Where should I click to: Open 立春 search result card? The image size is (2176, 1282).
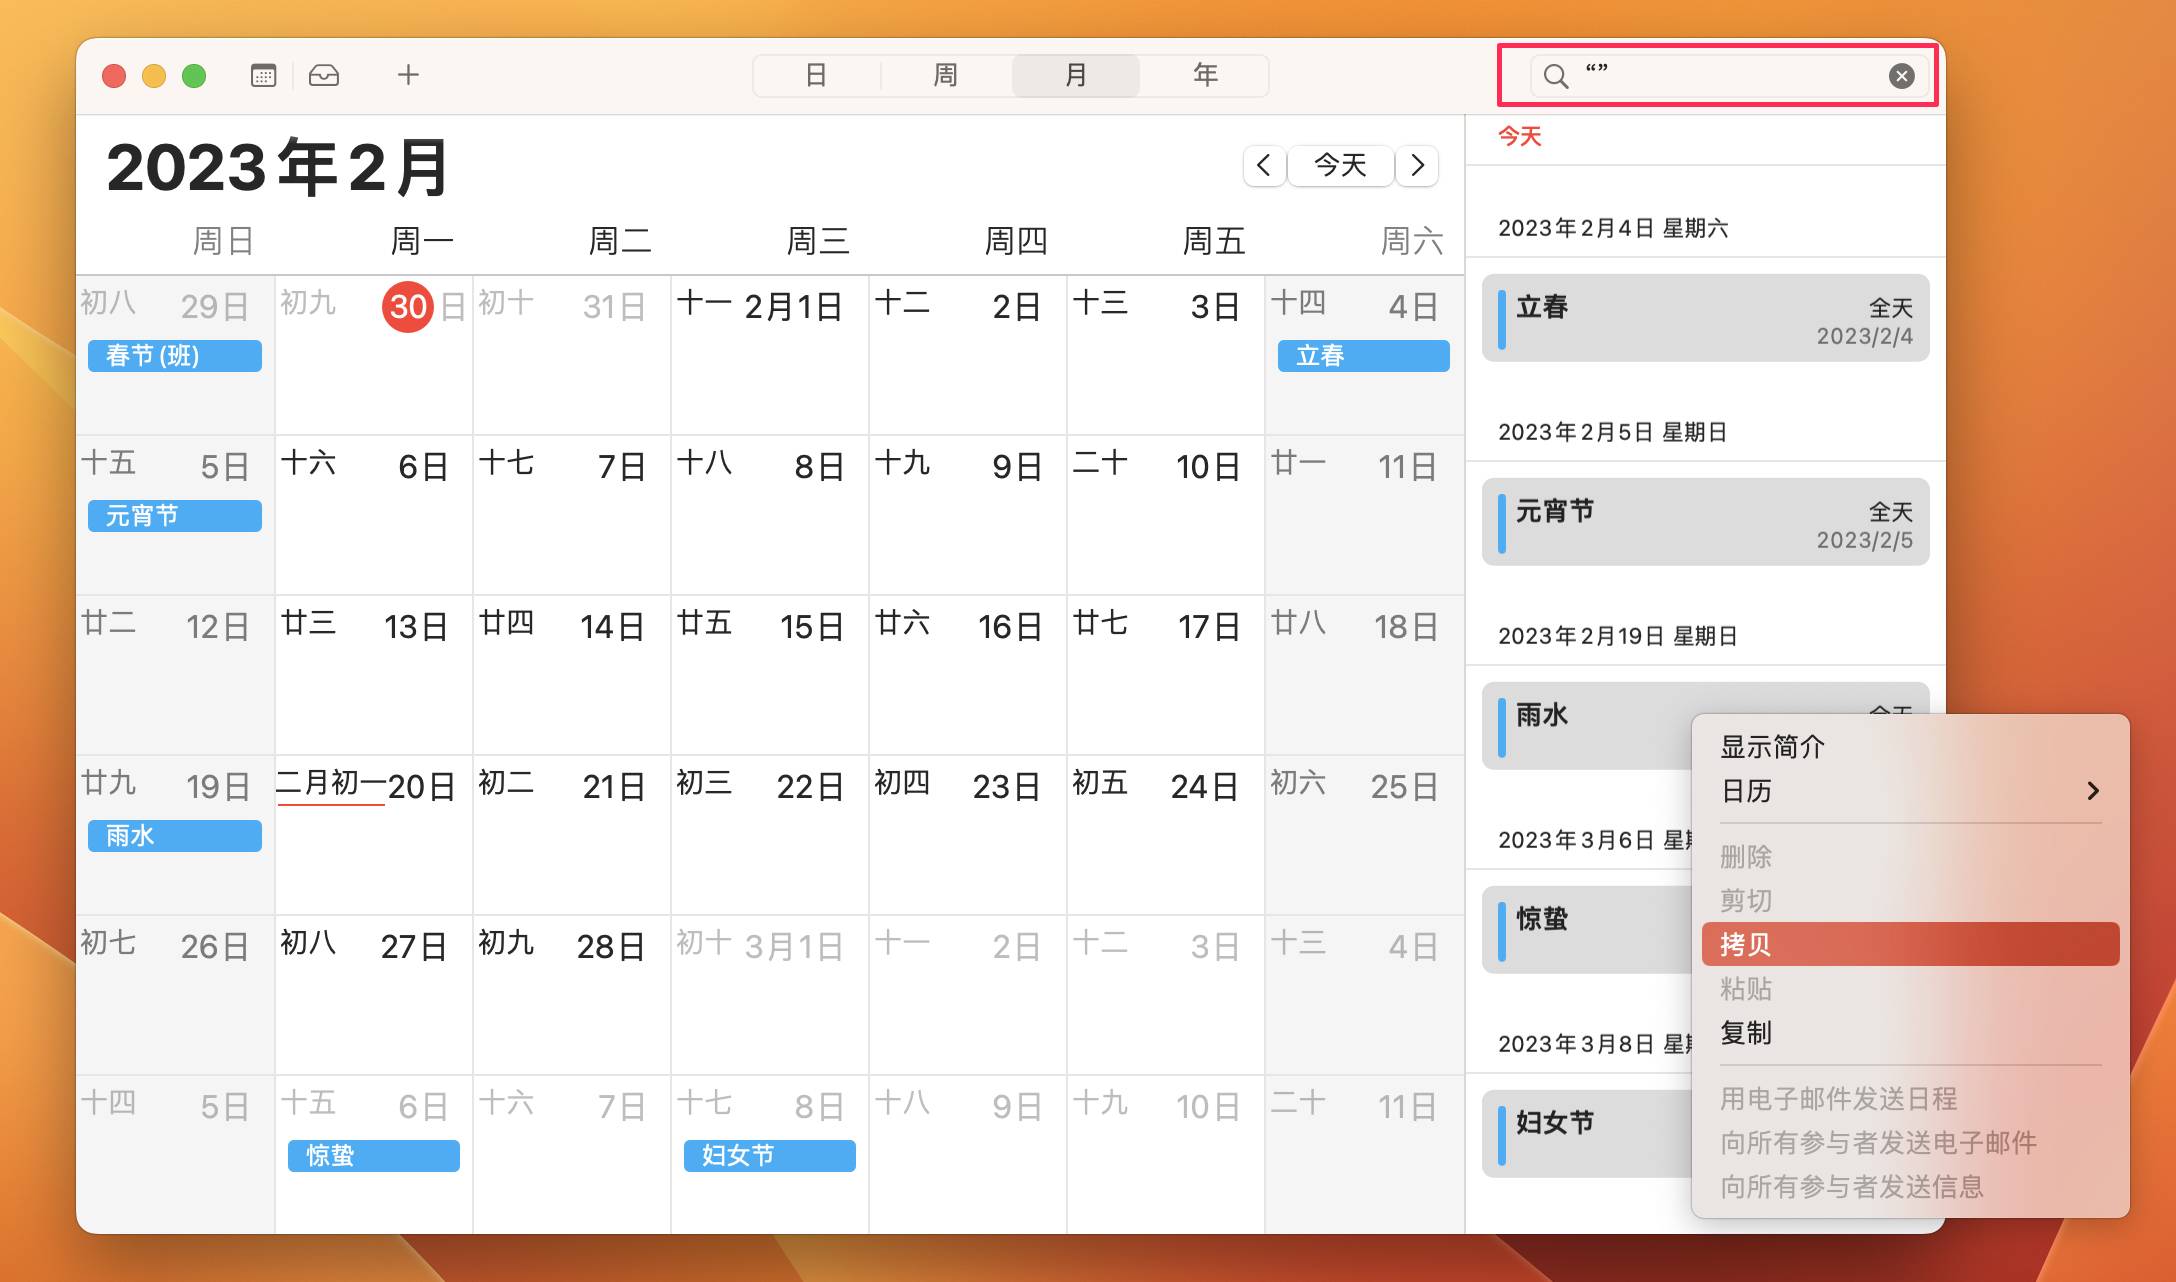tap(1705, 318)
